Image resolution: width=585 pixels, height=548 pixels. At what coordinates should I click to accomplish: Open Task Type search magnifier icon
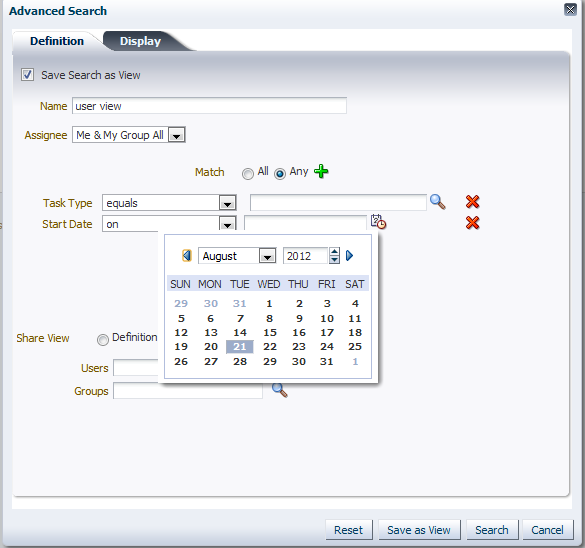pos(437,202)
